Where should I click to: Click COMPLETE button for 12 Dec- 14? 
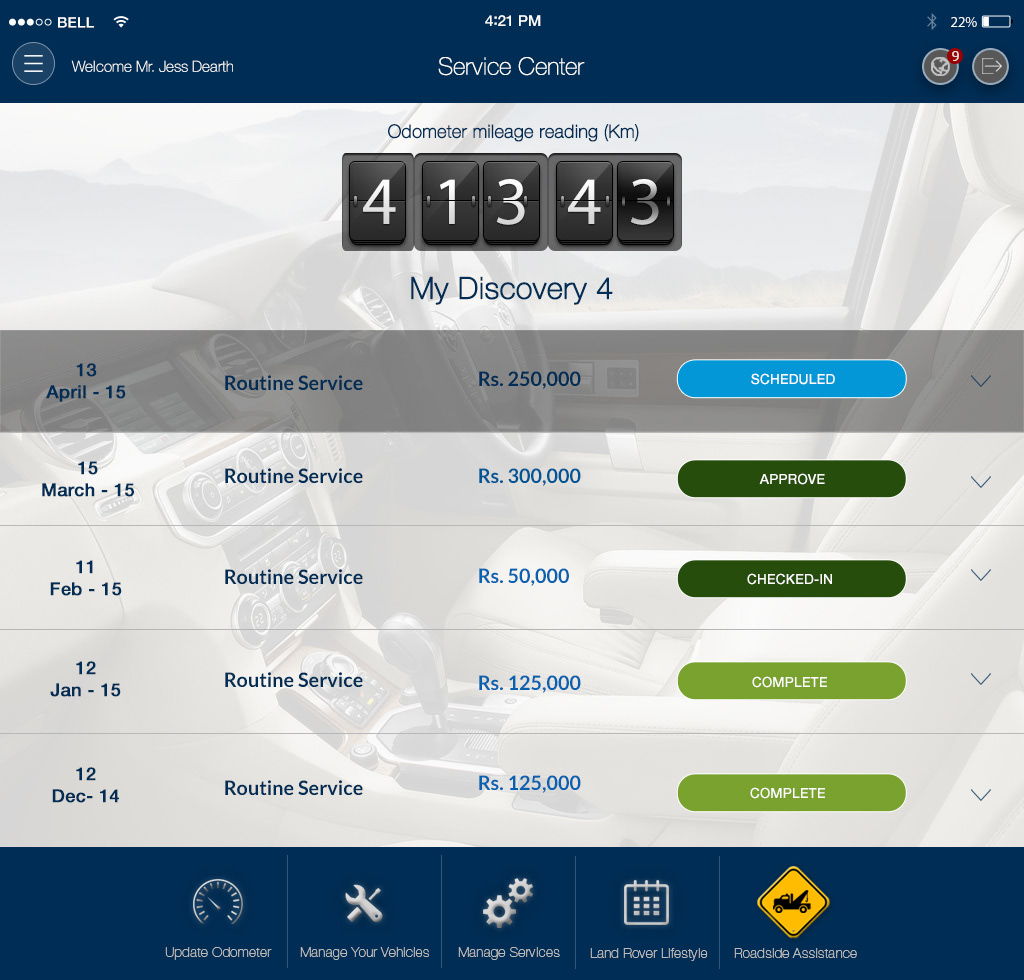pyautogui.click(x=792, y=793)
